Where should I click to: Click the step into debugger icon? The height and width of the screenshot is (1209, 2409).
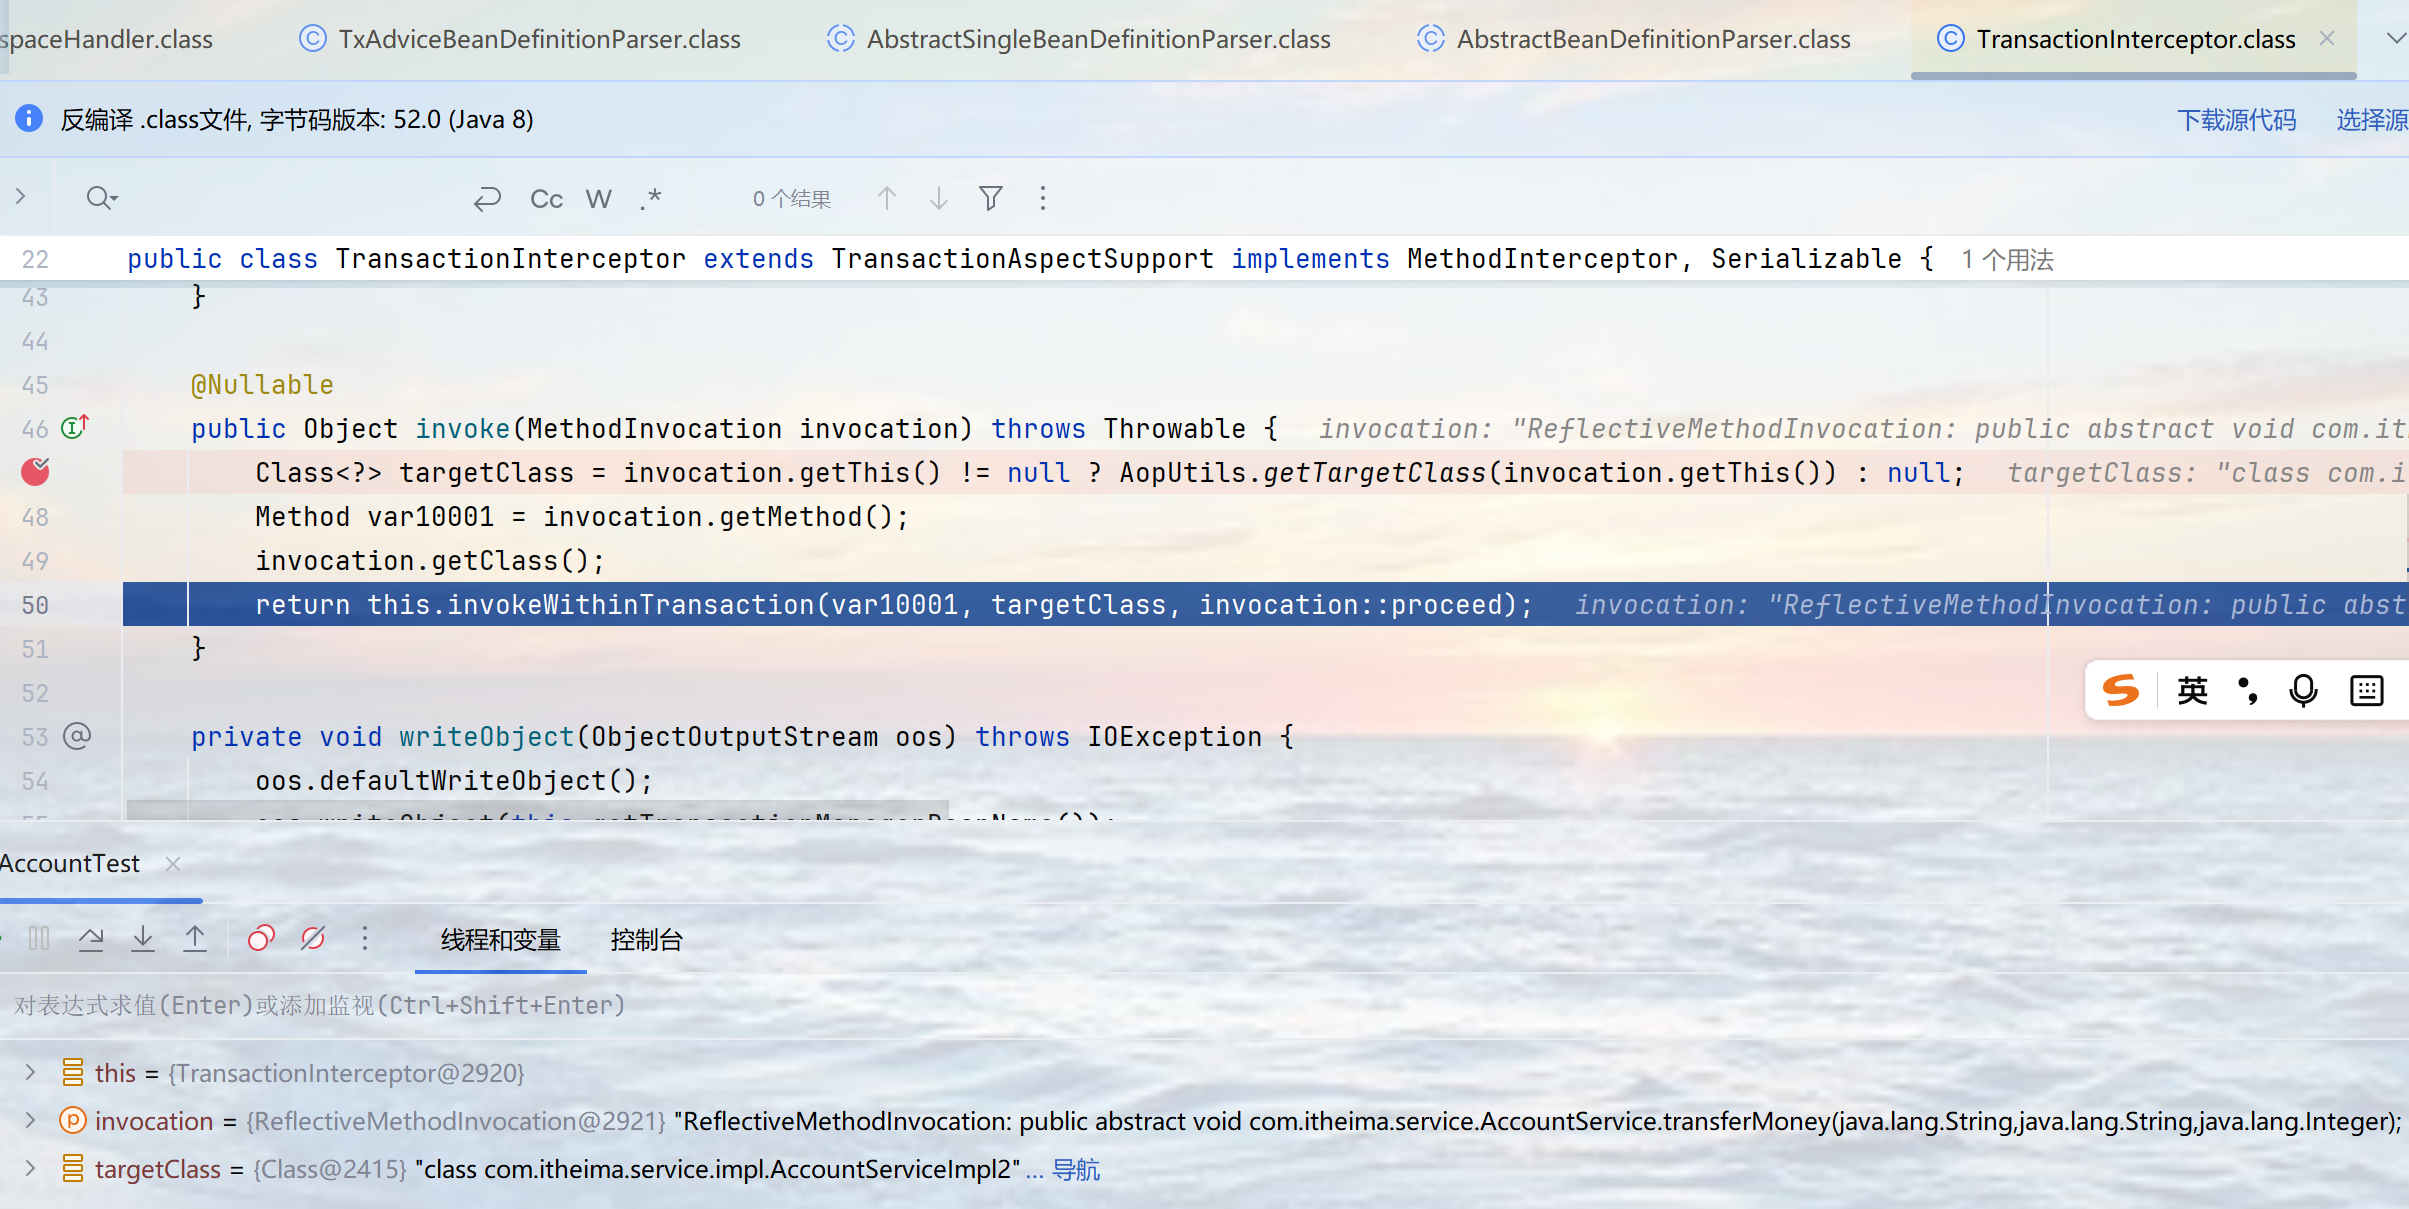click(x=143, y=938)
